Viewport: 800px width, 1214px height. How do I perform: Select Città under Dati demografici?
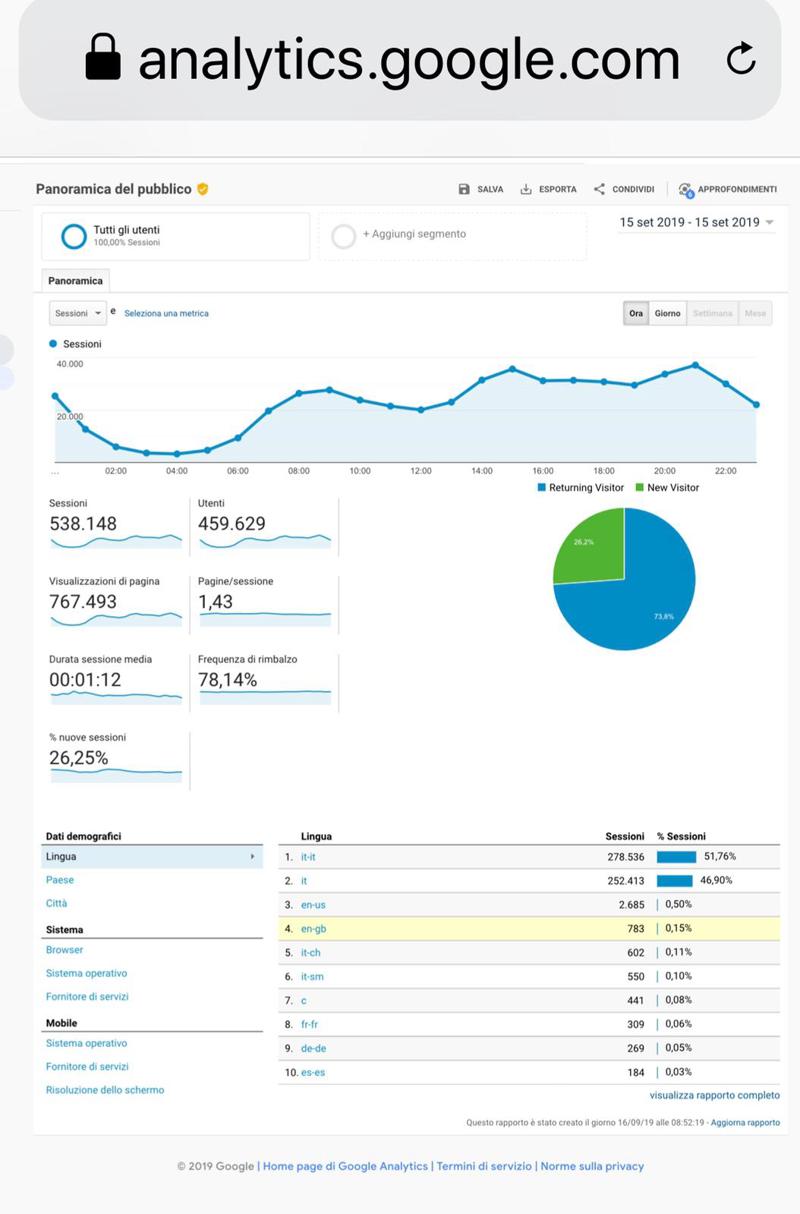pos(57,903)
